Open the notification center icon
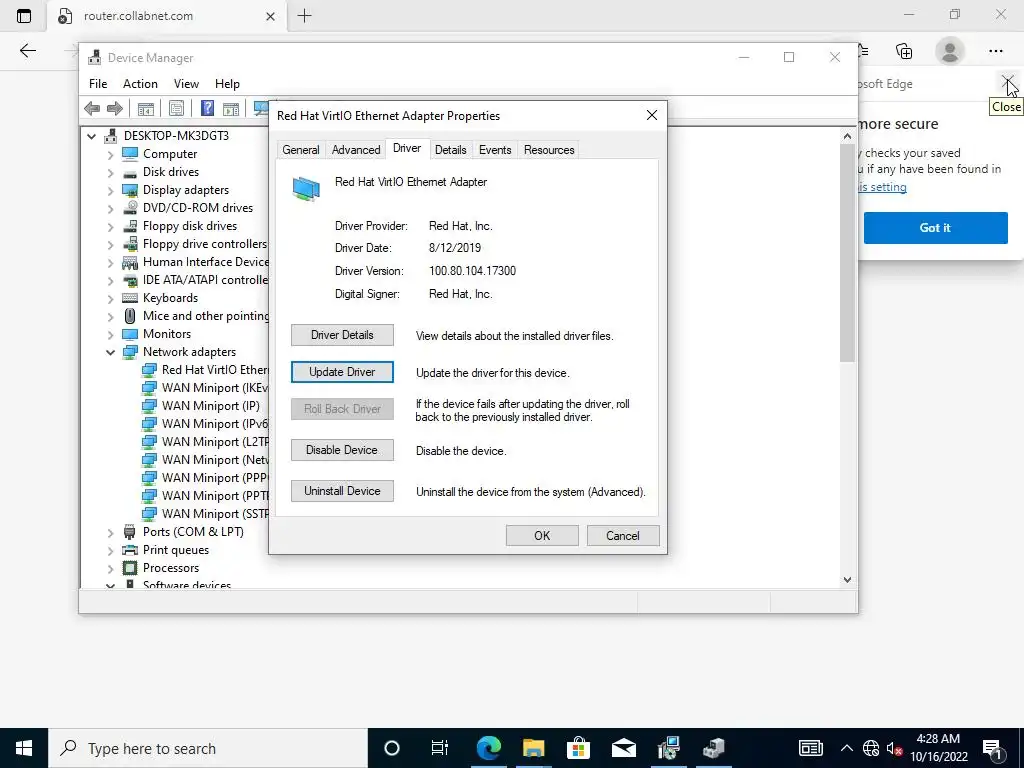The height and width of the screenshot is (768, 1024). [993, 749]
